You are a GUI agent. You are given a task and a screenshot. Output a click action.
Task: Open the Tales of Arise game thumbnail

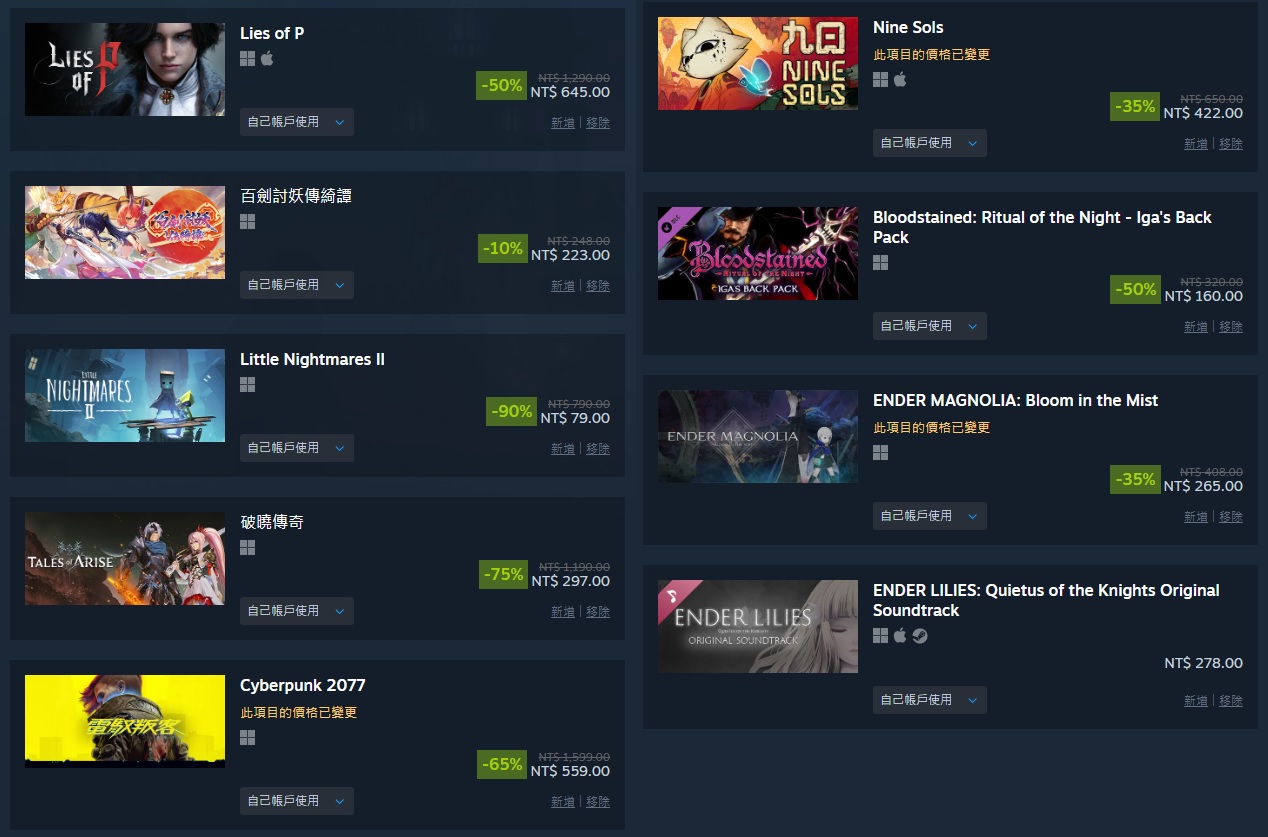[x=125, y=559]
